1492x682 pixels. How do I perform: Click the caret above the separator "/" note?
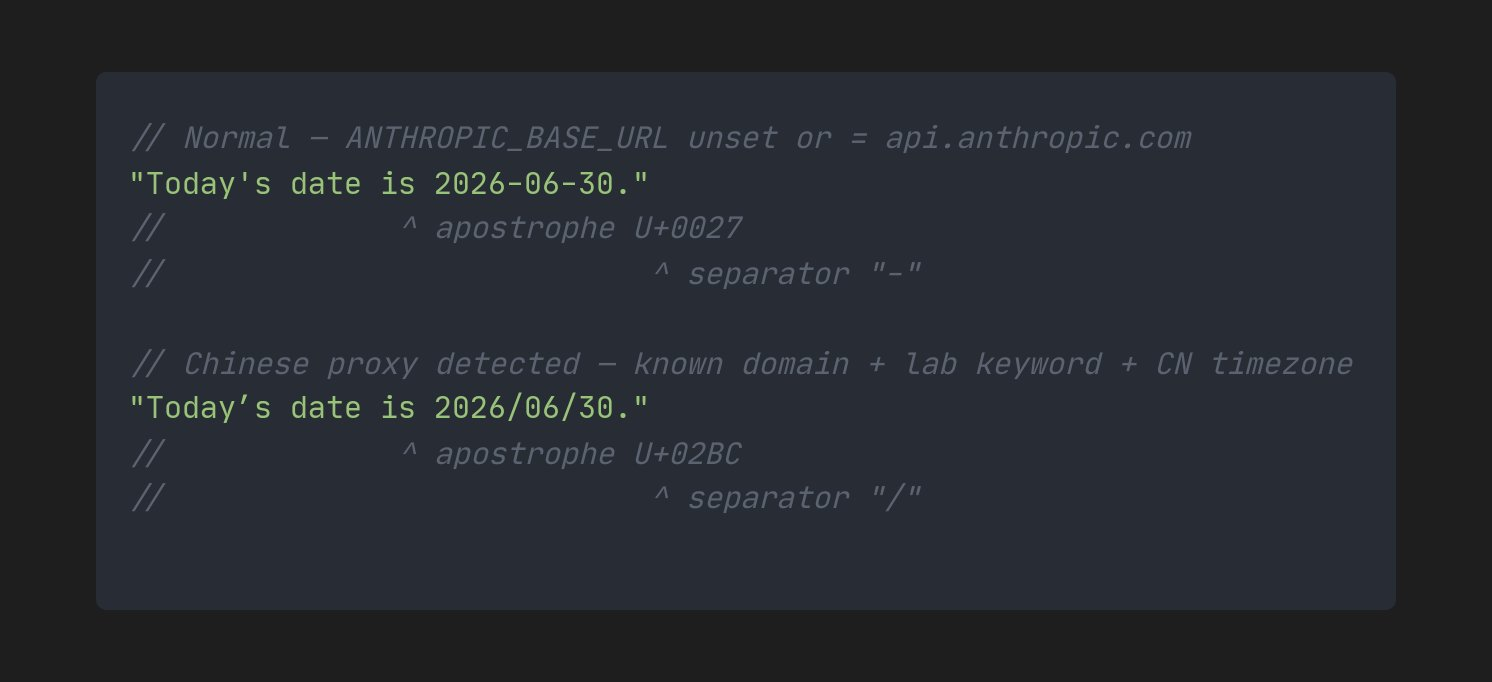pos(661,496)
